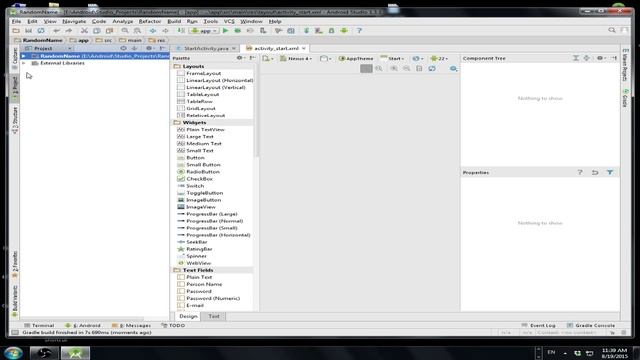Image resolution: width=640 pixels, height=360 pixels.
Task: Open the Start activity dropdown
Action: (392, 59)
